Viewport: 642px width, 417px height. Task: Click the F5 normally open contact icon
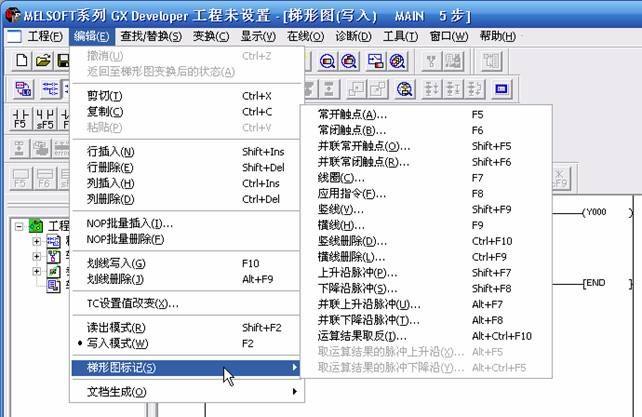coord(19,119)
